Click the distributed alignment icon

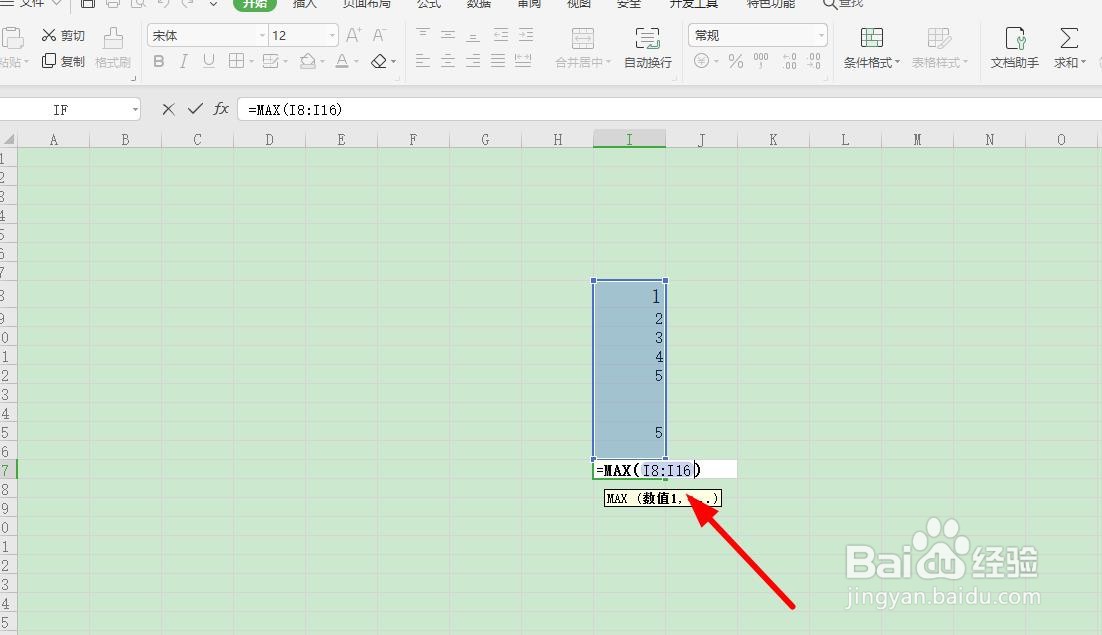click(x=523, y=61)
